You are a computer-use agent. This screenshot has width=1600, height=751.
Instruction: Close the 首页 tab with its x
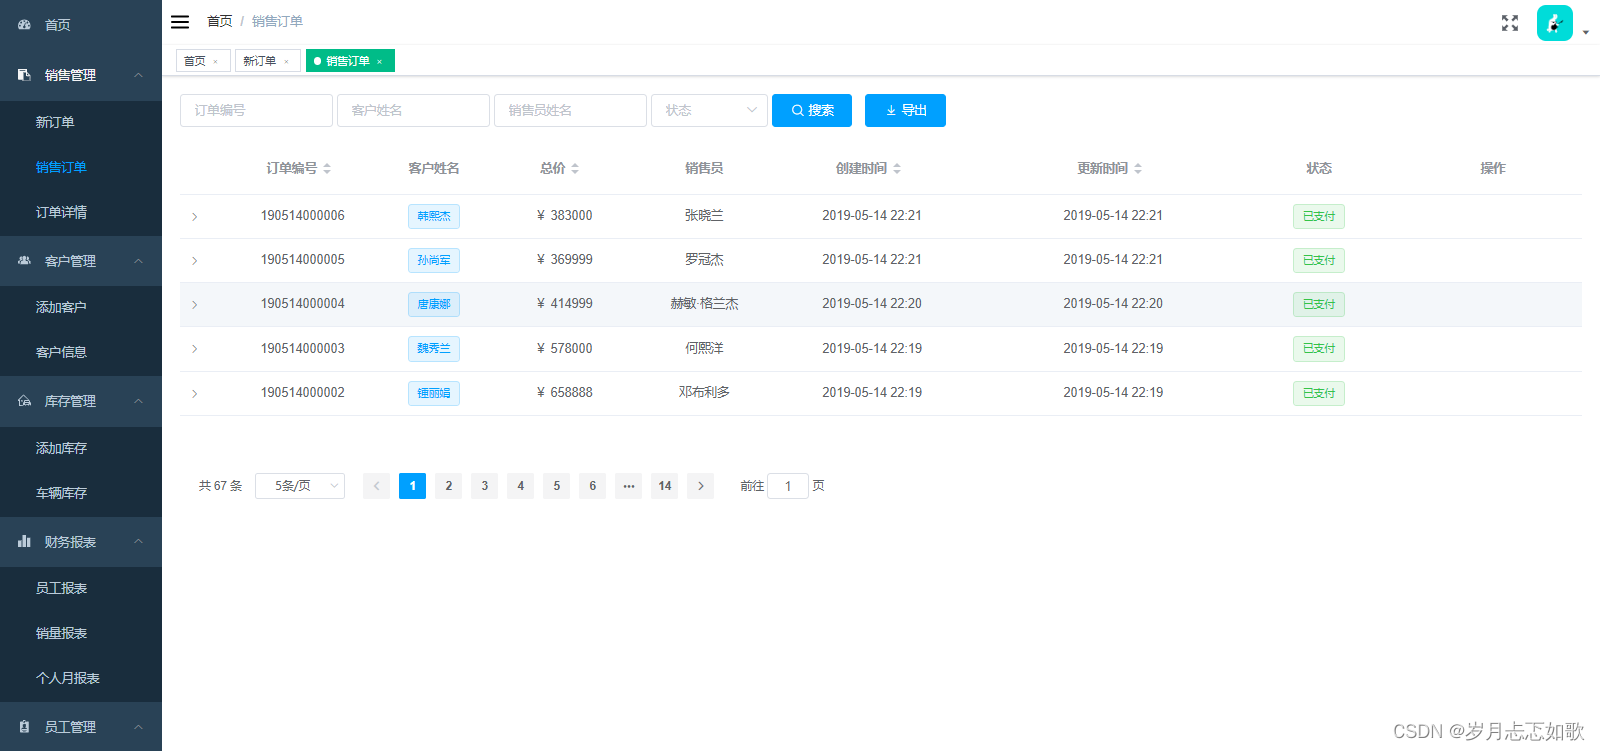(x=215, y=62)
